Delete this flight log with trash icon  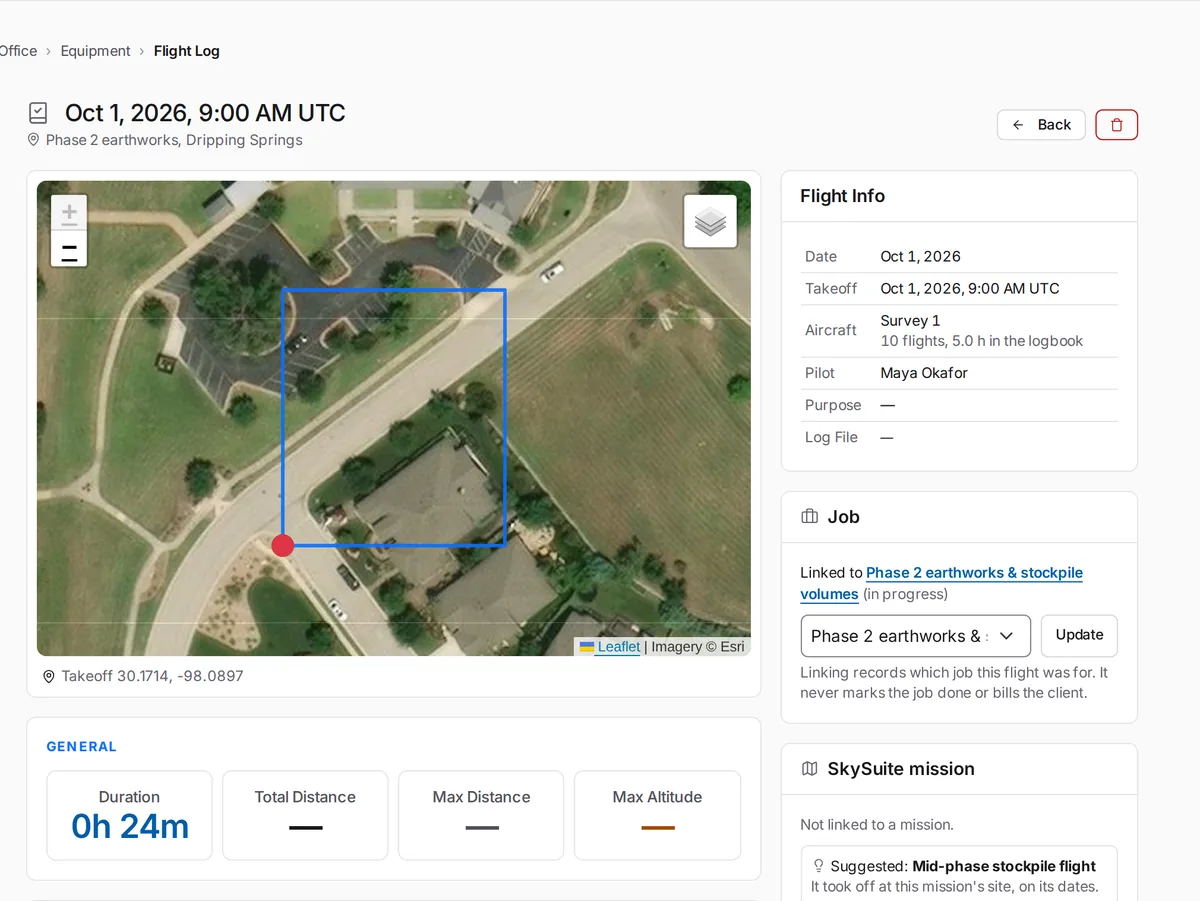click(x=1117, y=125)
